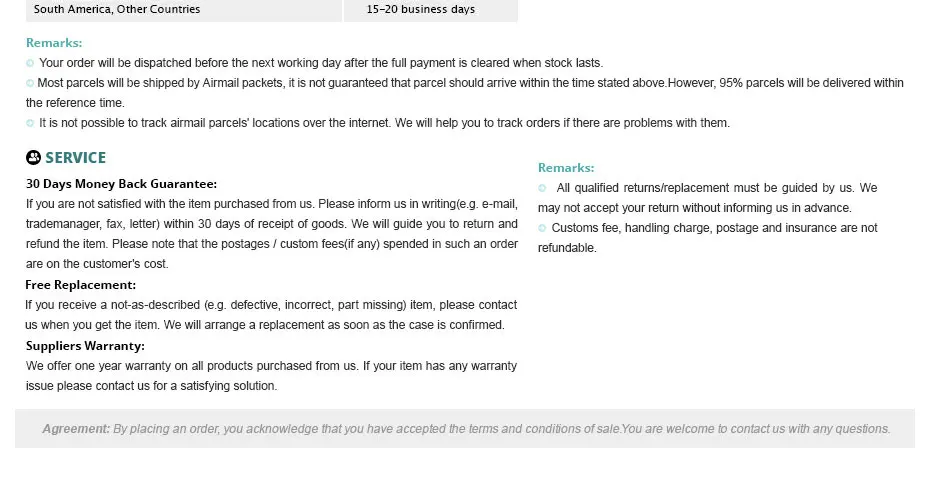Click the 'Free Replacement:' heading
930x499 pixels.
81,285
